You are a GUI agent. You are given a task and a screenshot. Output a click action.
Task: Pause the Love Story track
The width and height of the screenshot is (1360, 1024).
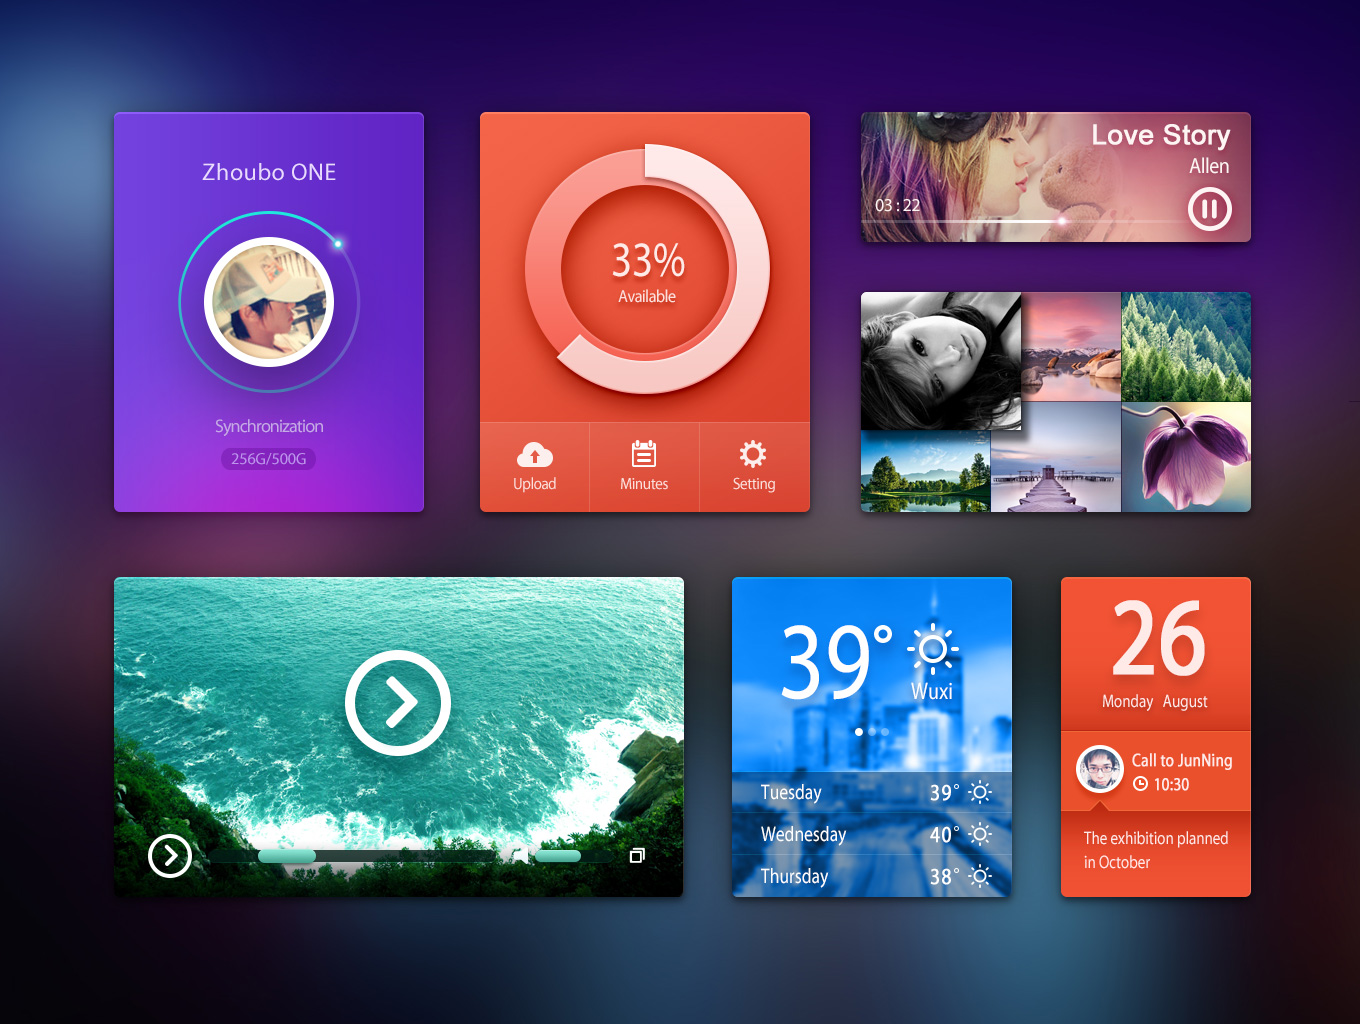coord(1209,210)
